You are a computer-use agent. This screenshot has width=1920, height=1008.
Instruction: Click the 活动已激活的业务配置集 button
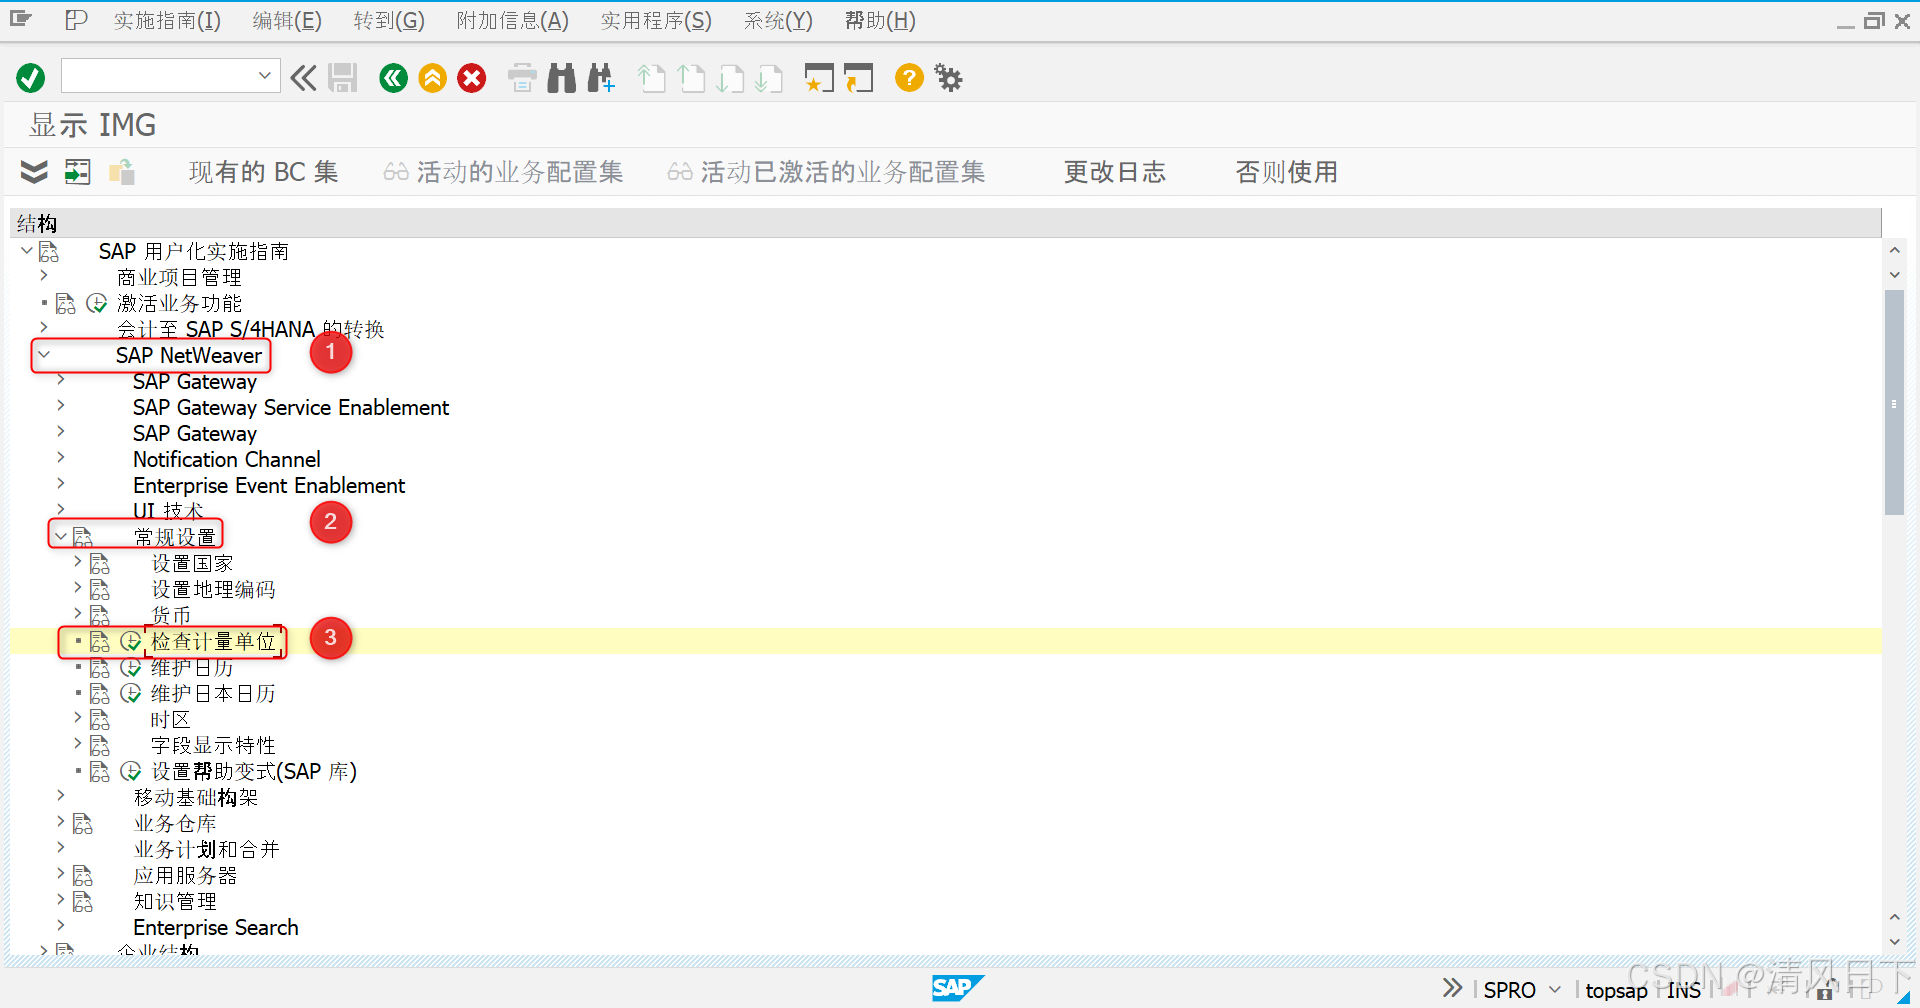pyautogui.click(x=827, y=172)
